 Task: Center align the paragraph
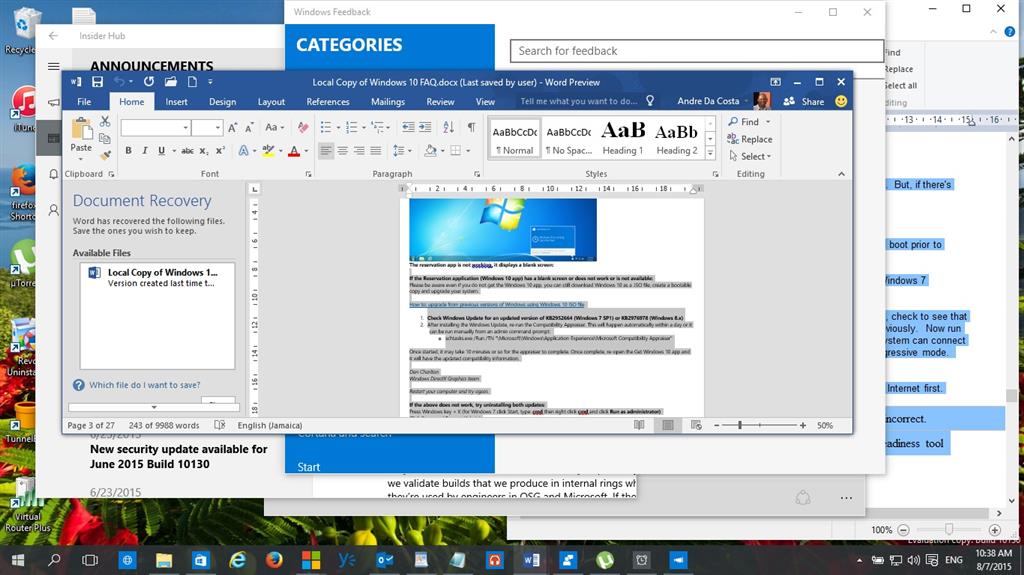[x=343, y=151]
